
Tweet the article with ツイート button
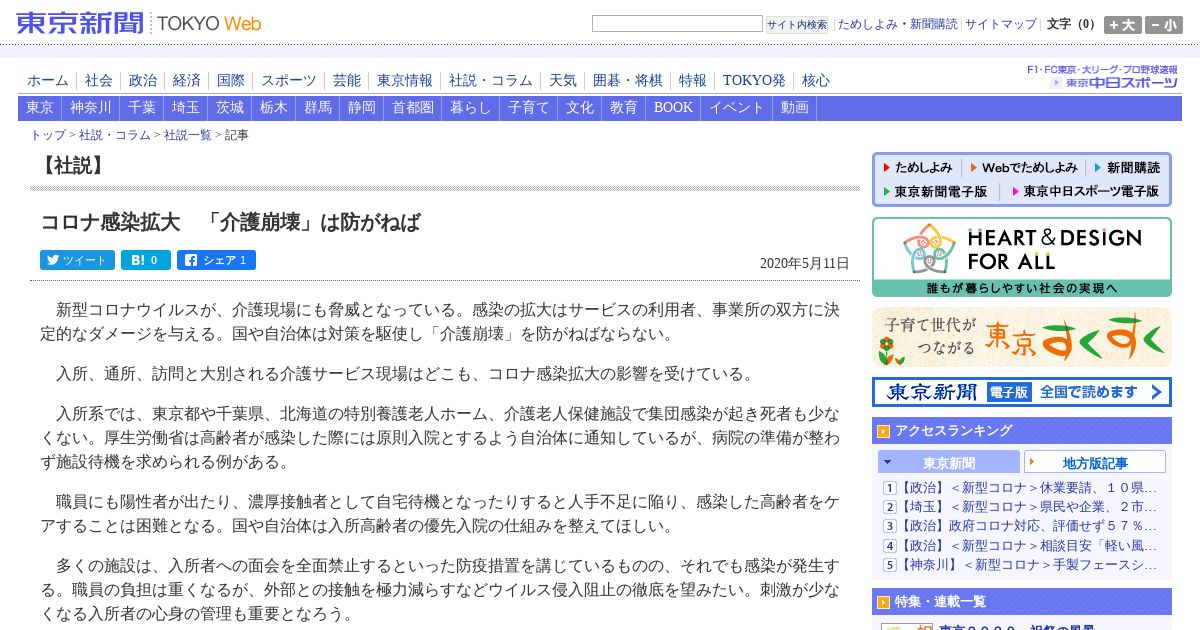[x=77, y=260]
